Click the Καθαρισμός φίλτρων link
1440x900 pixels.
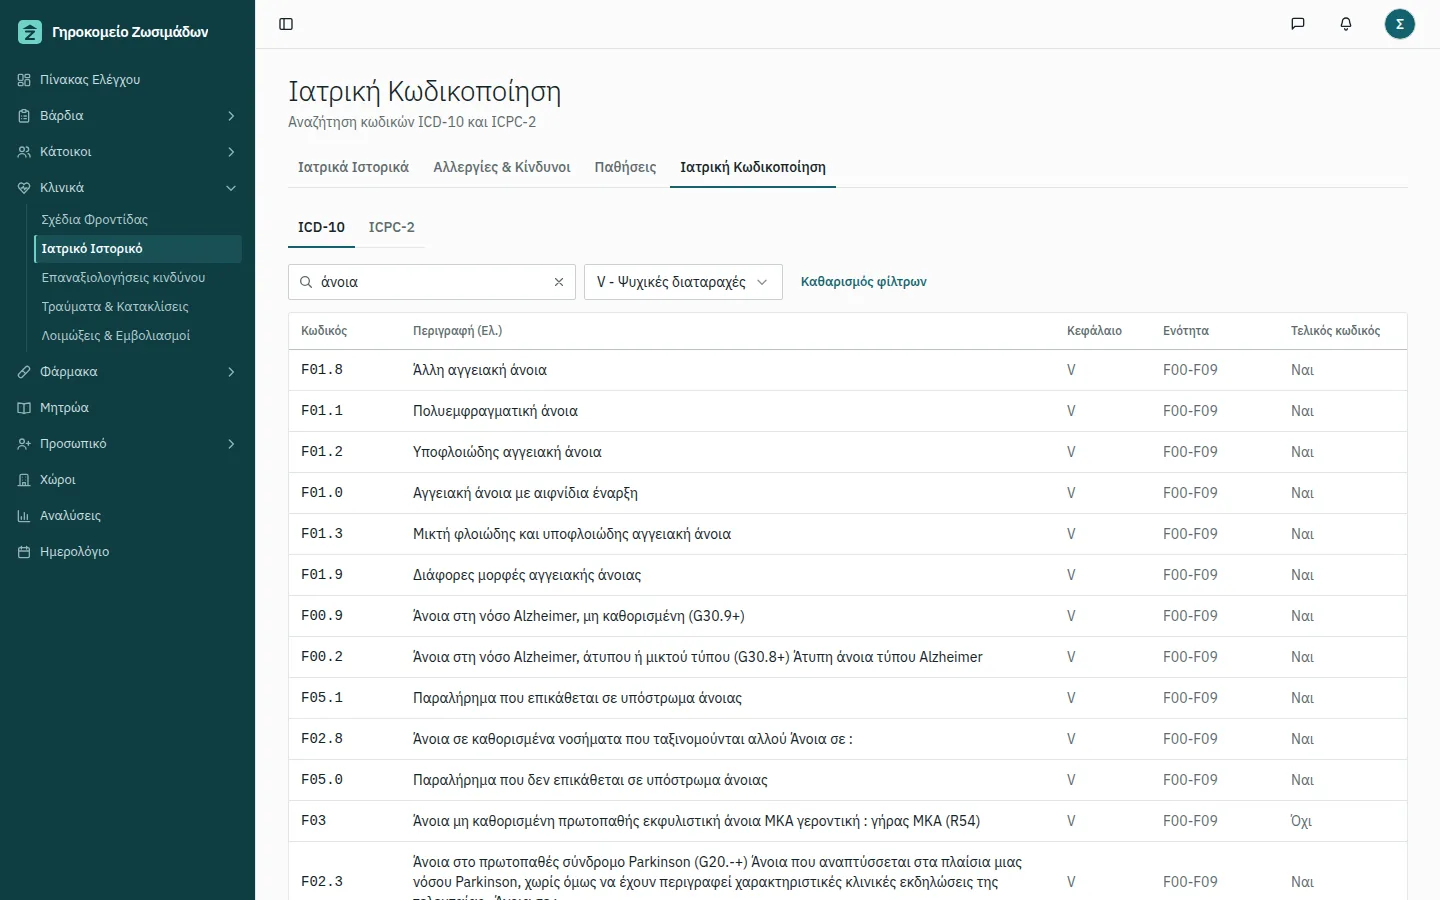click(864, 282)
